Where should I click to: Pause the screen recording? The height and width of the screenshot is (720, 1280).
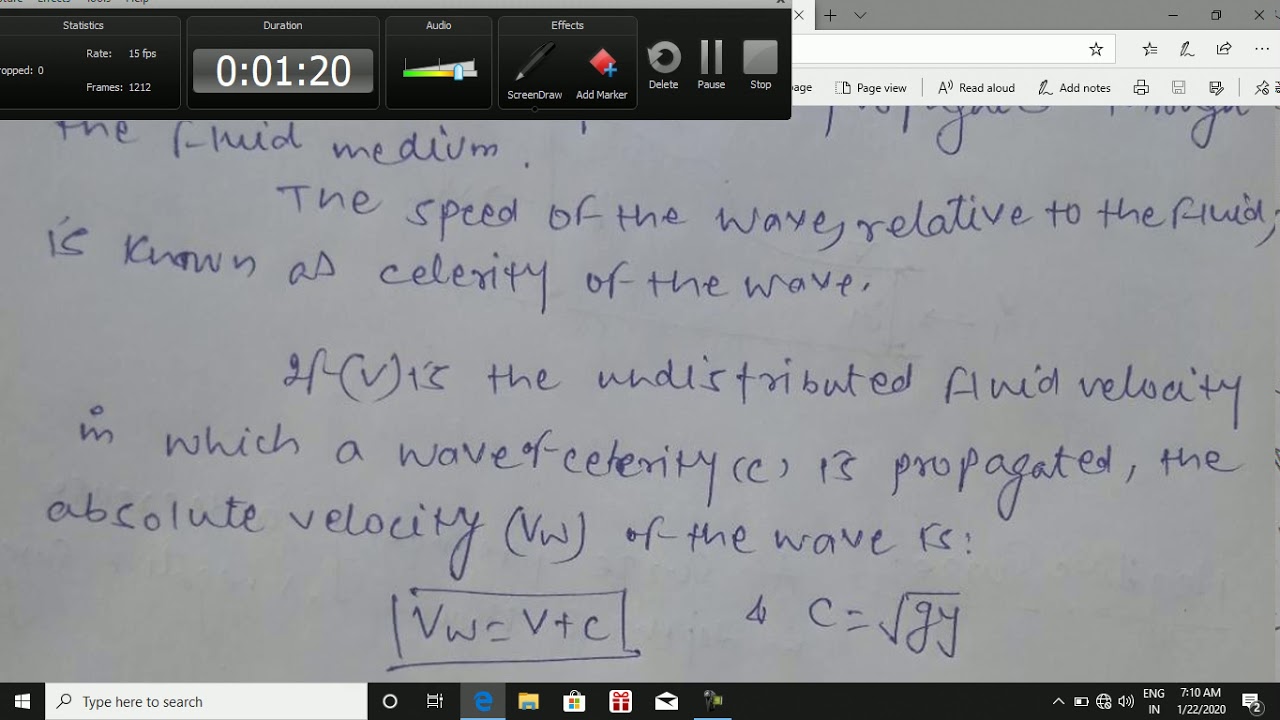[711, 65]
